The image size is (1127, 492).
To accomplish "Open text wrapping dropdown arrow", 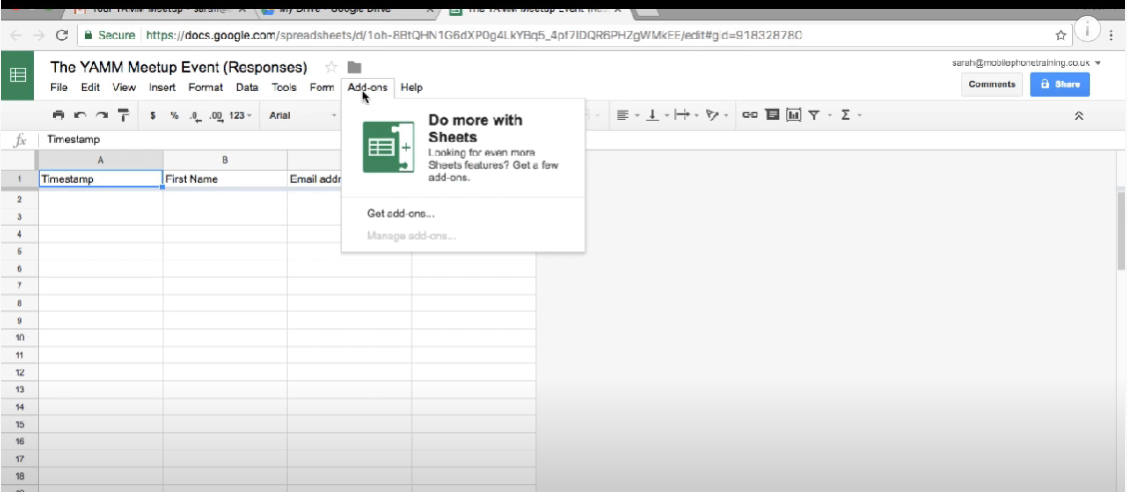I will 696,116.
